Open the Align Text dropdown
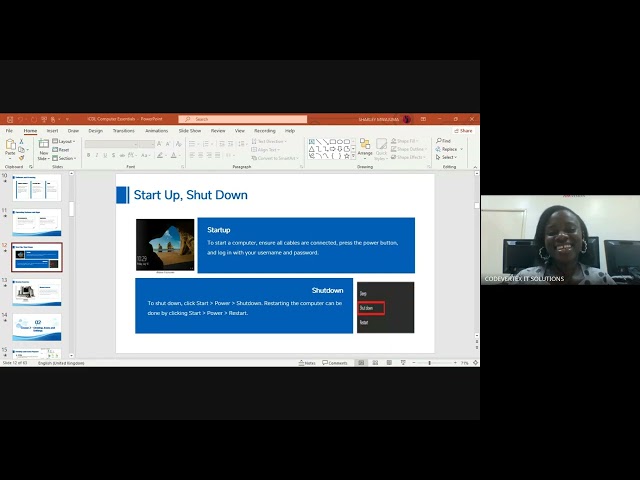The image size is (640, 480). pyautogui.click(x=266, y=150)
